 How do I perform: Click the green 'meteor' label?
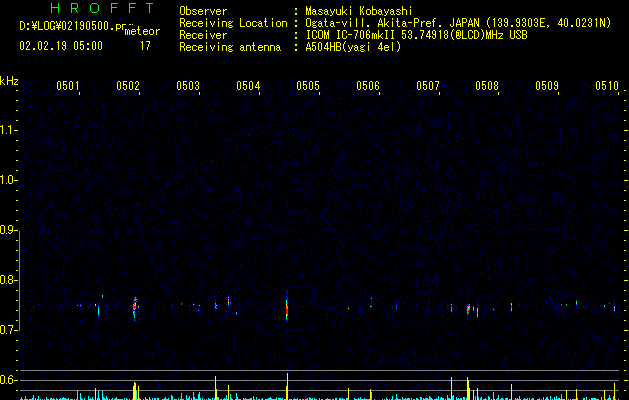[x=142, y=31]
